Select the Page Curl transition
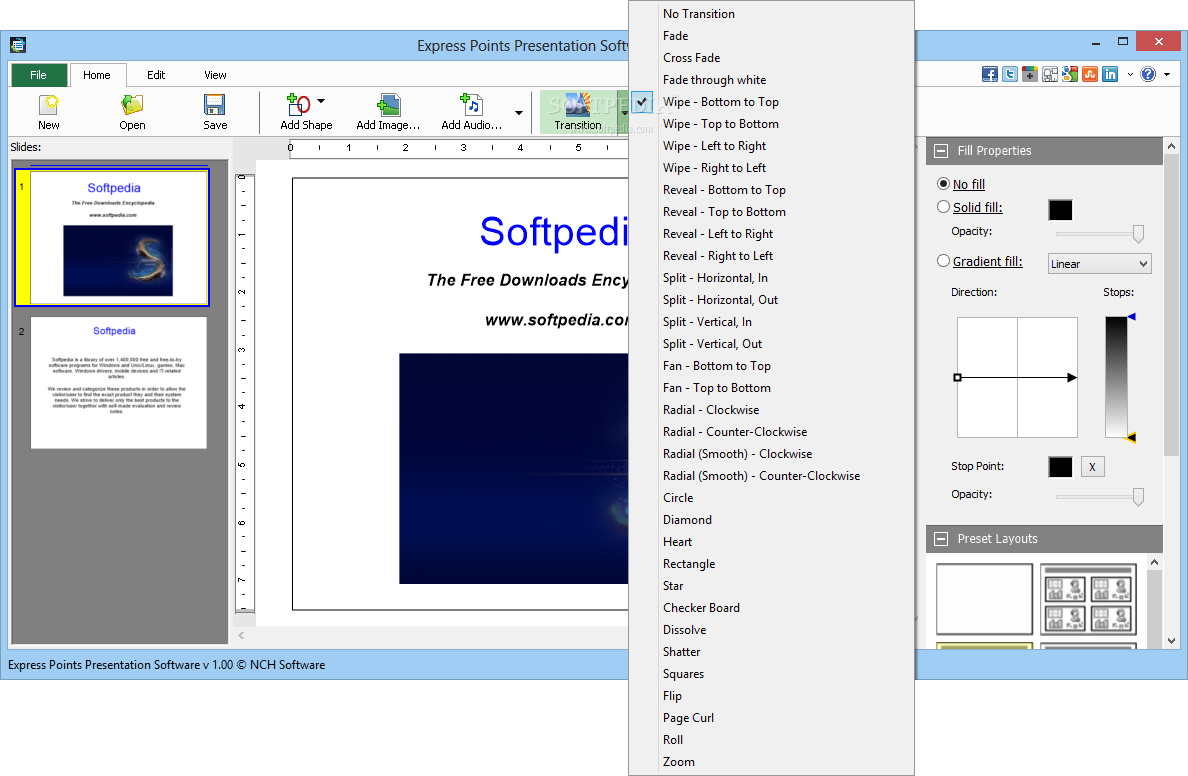1188x776 pixels. pos(771,717)
